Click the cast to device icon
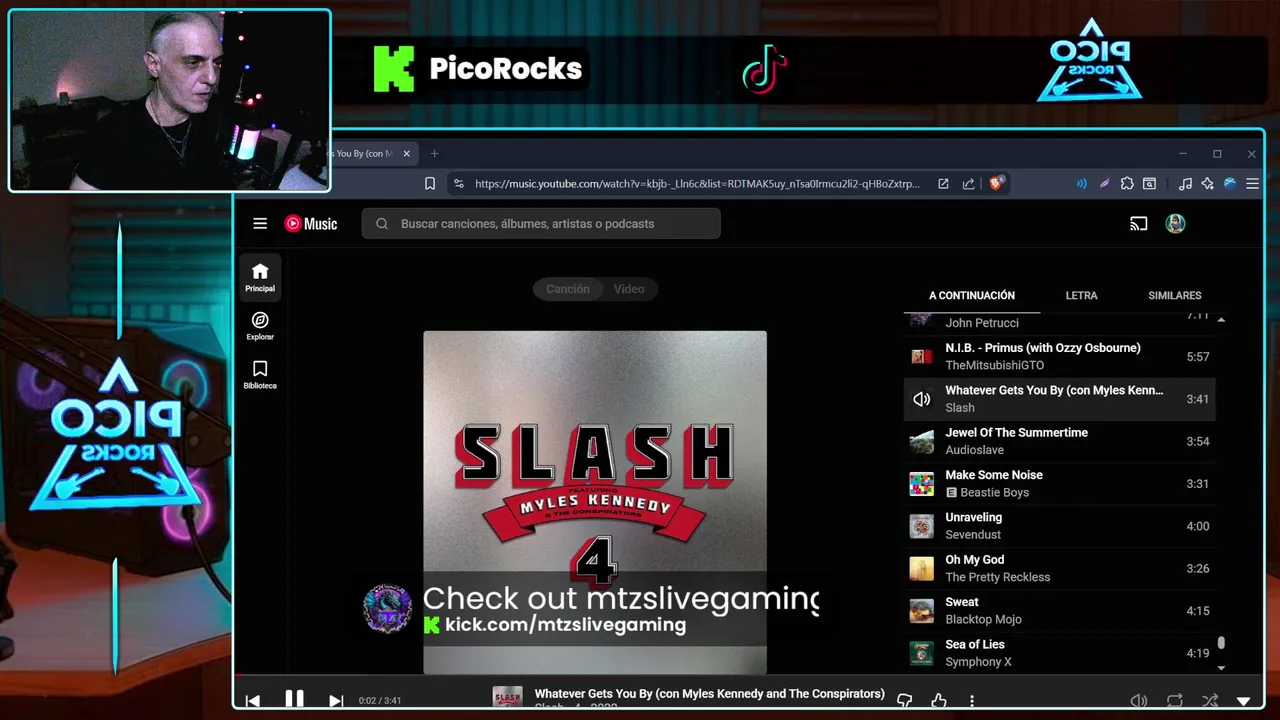Screen dimensions: 1280x720 pyautogui.click(x=1138, y=224)
